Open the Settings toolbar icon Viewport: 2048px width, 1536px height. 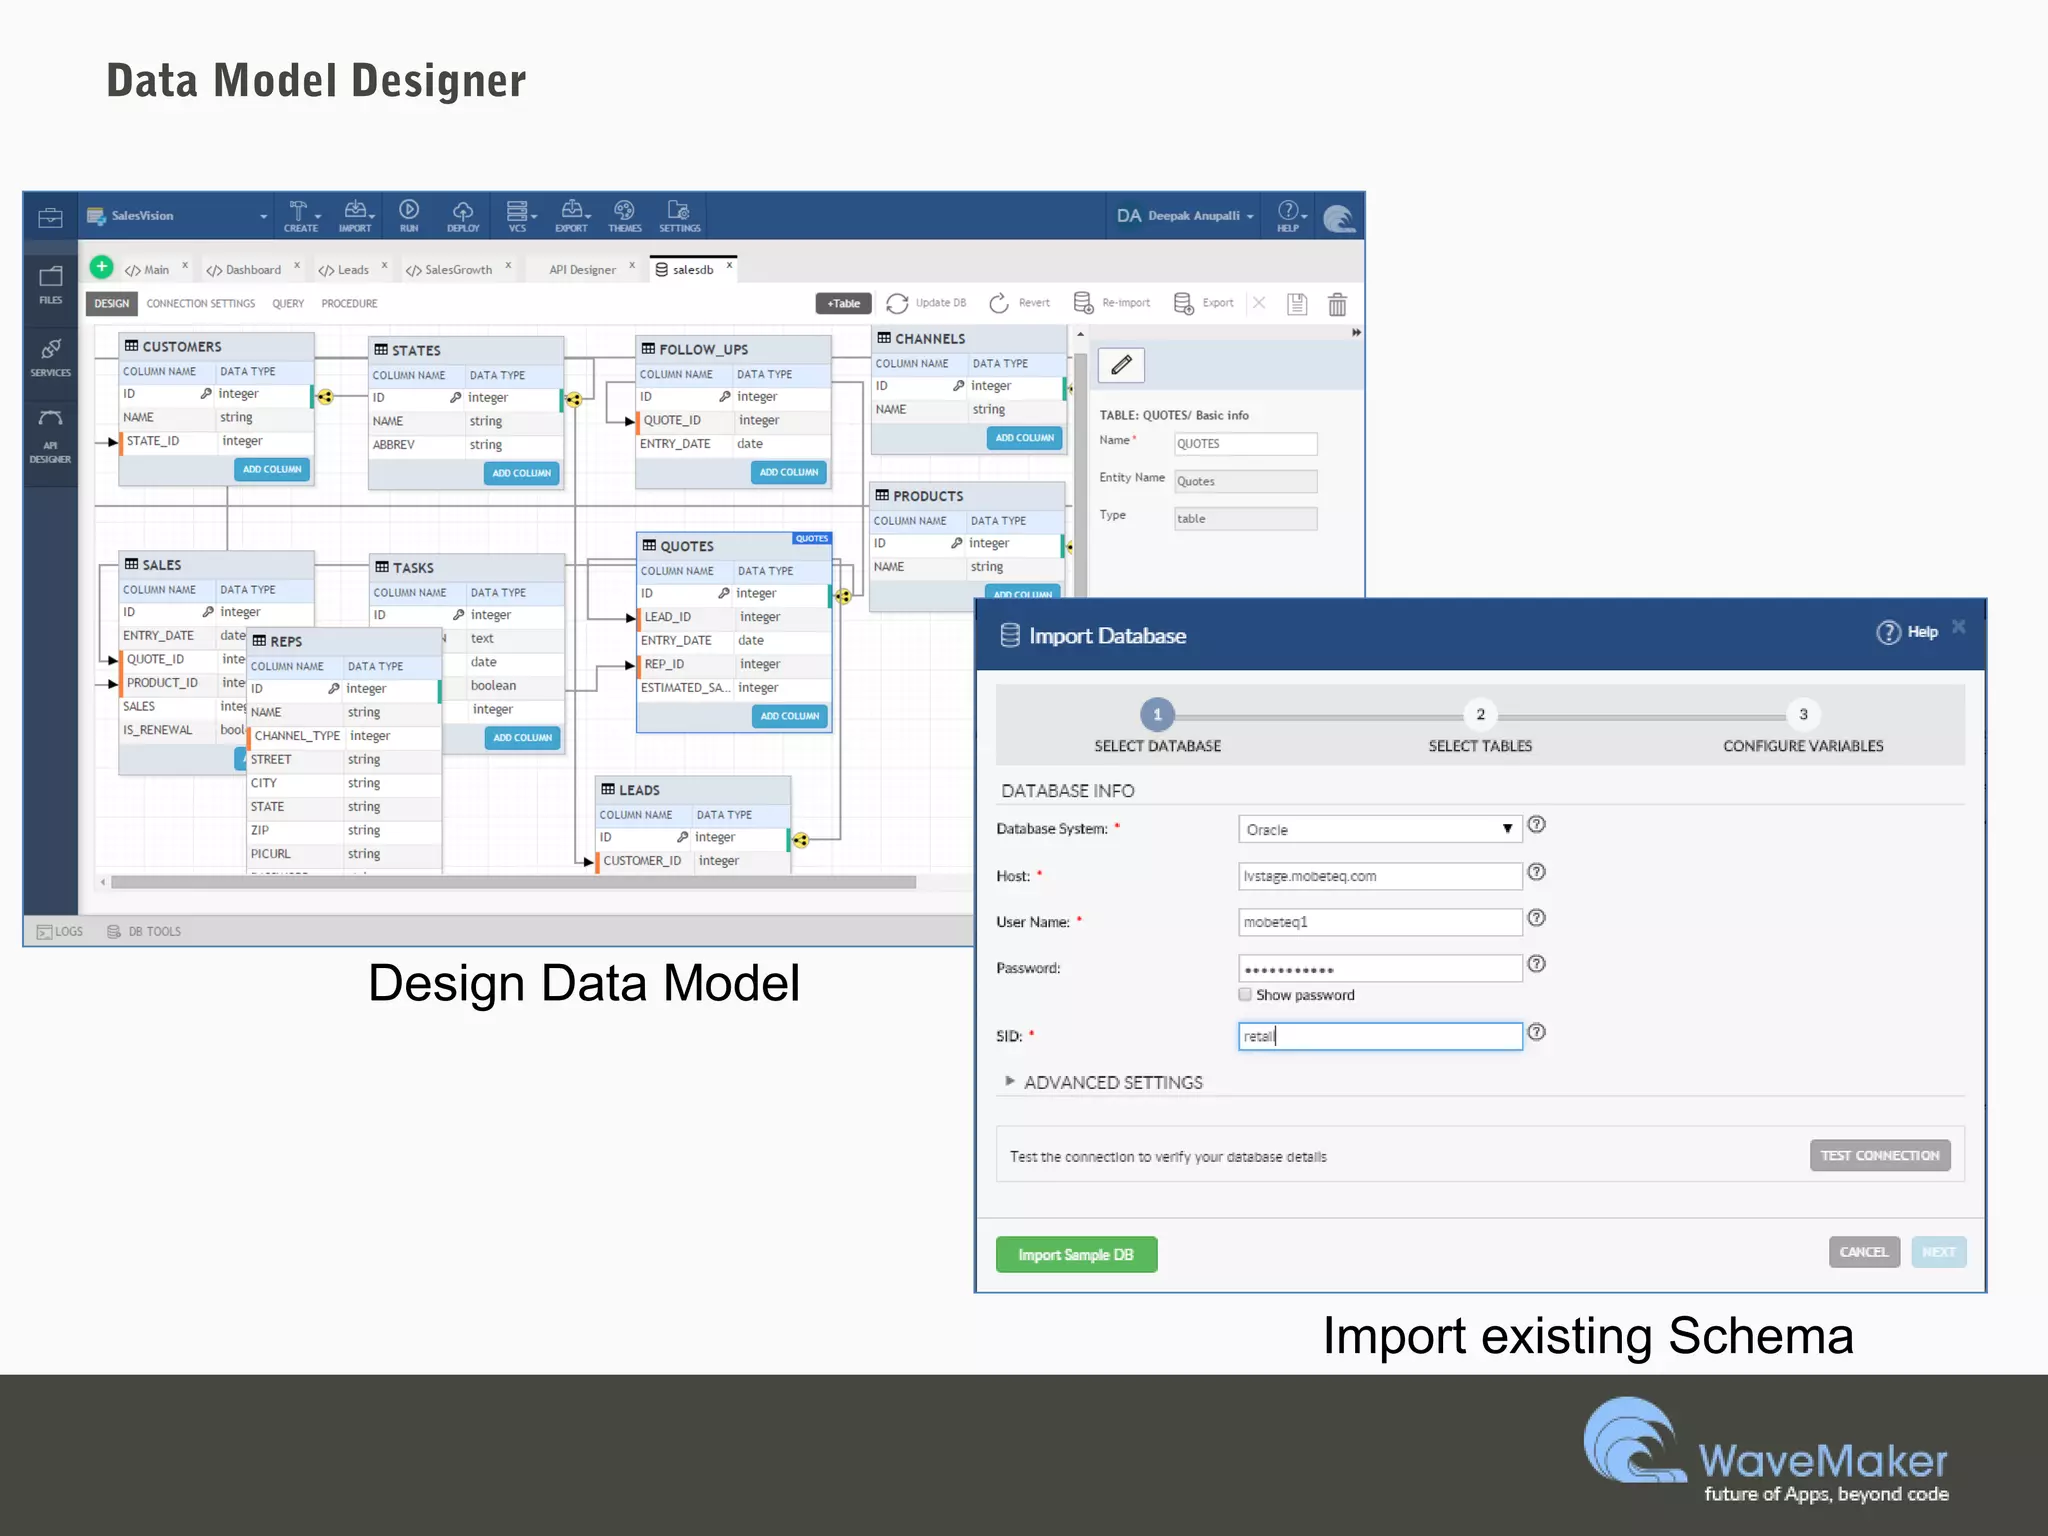point(680,215)
